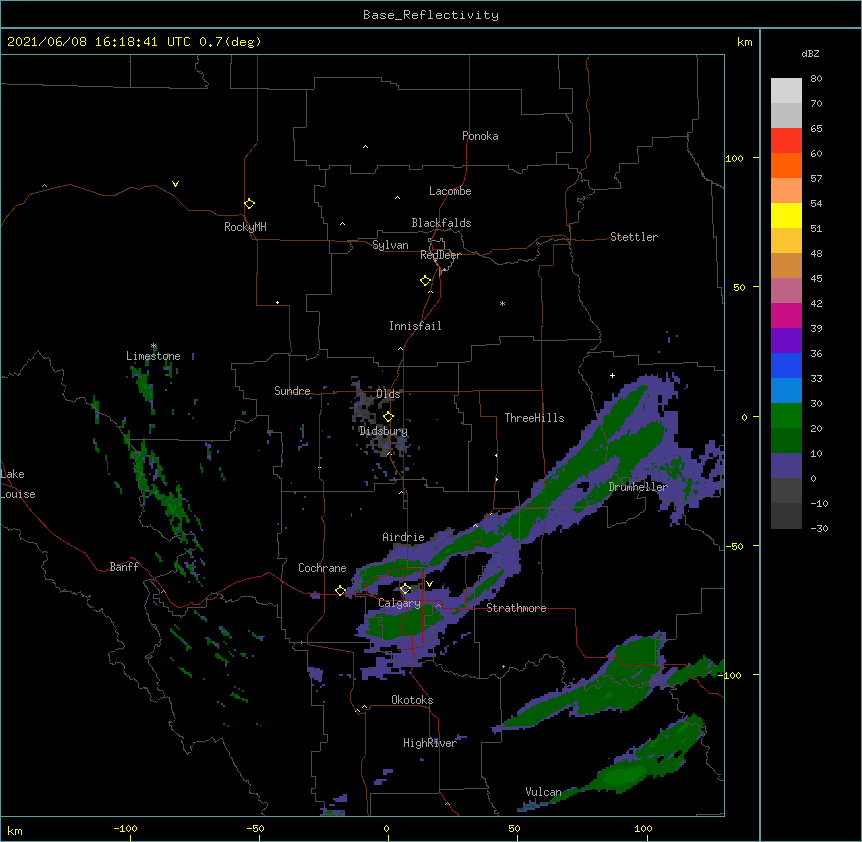Click the white plus marker northwest of Drumheller
The image size is (862, 842).
[x=612, y=375]
